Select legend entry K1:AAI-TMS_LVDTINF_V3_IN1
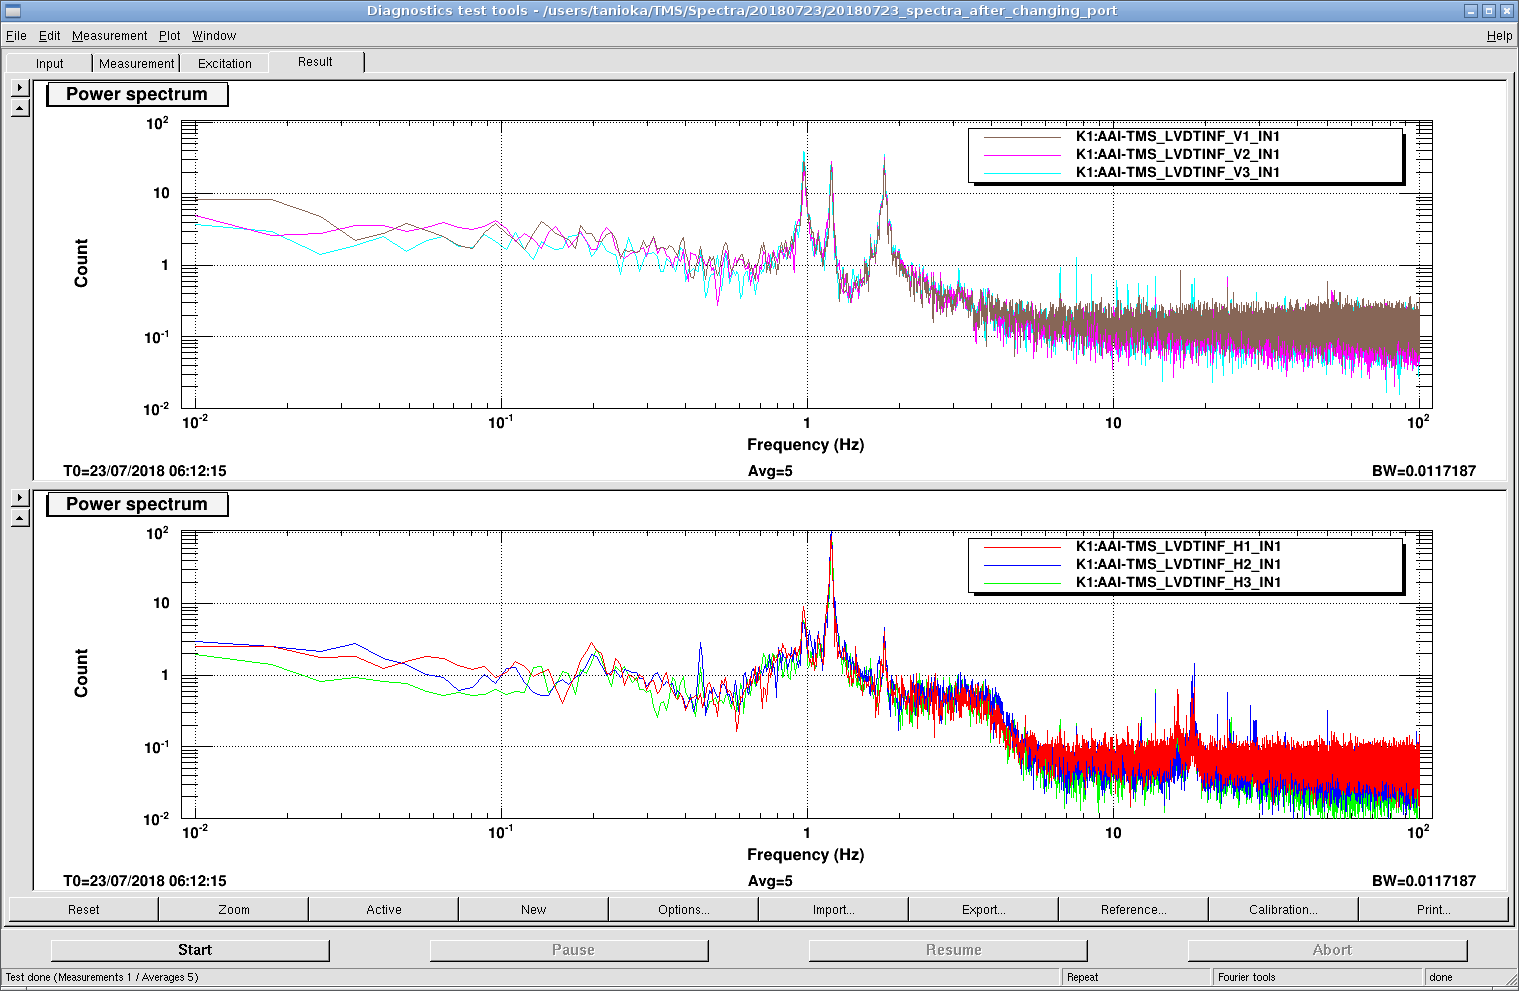The width and height of the screenshot is (1519, 991). click(1178, 172)
